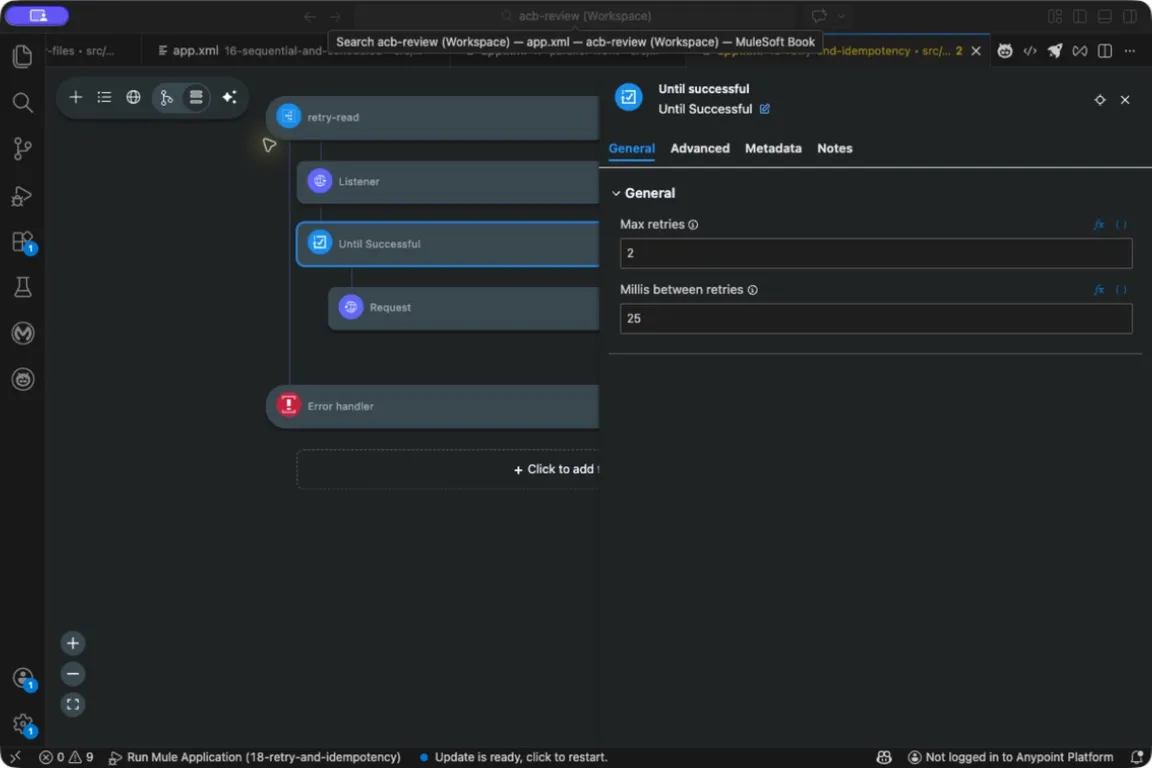Click the Millis between retries field
1152x768 pixels.
876,319
